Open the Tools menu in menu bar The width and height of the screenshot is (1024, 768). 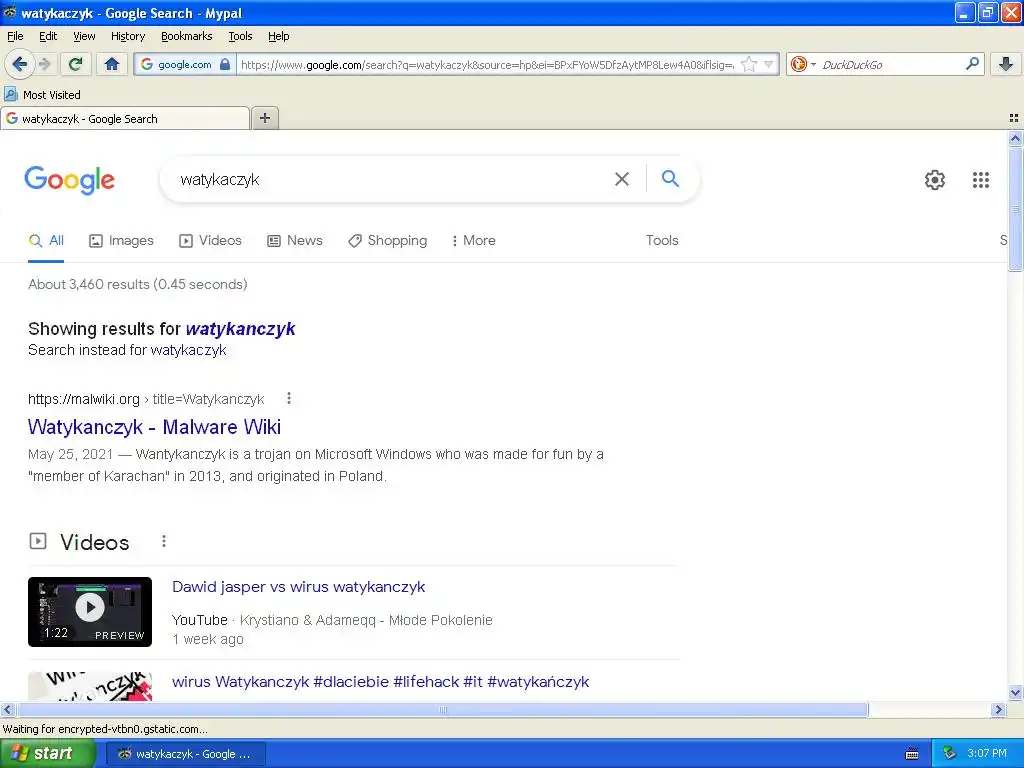click(240, 36)
